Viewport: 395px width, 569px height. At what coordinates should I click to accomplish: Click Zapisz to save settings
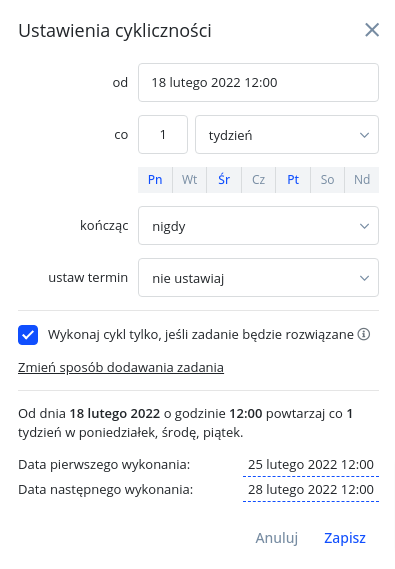click(x=345, y=538)
